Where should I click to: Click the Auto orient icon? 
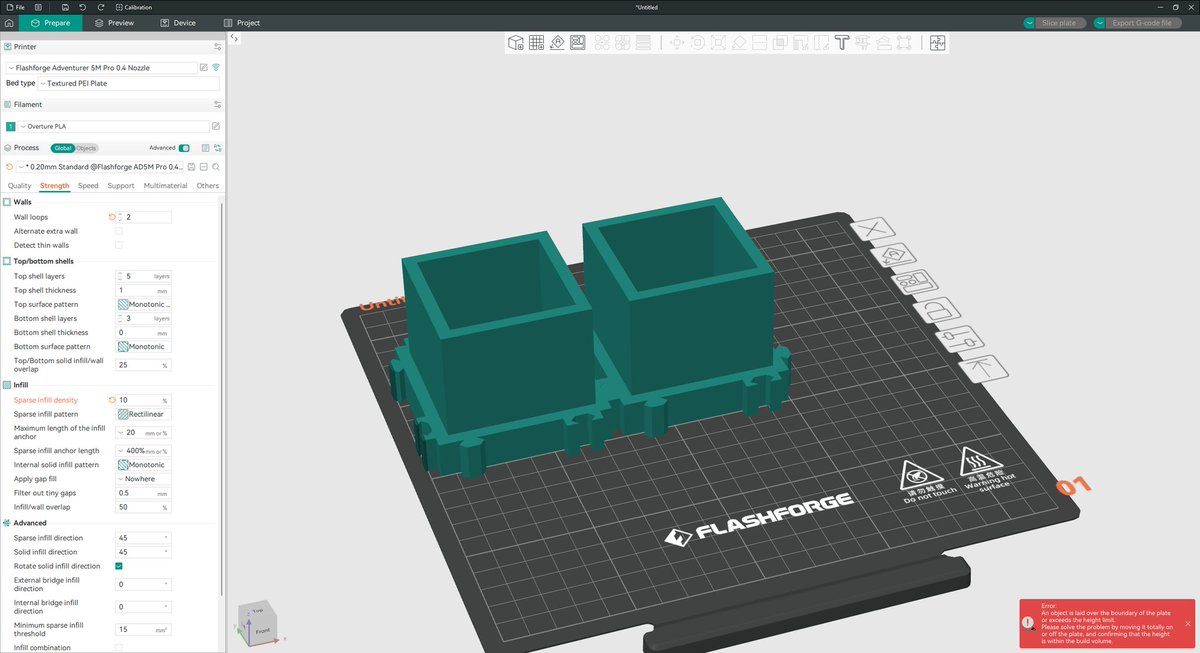(558, 43)
